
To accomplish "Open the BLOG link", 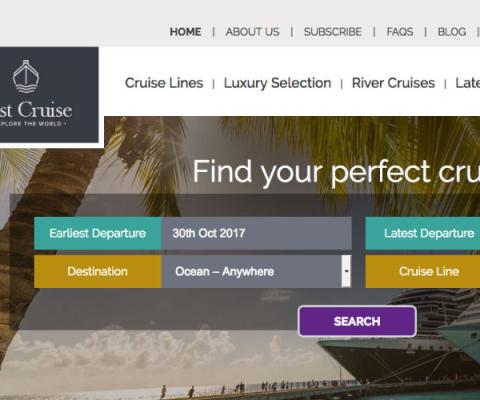I will click(452, 32).
